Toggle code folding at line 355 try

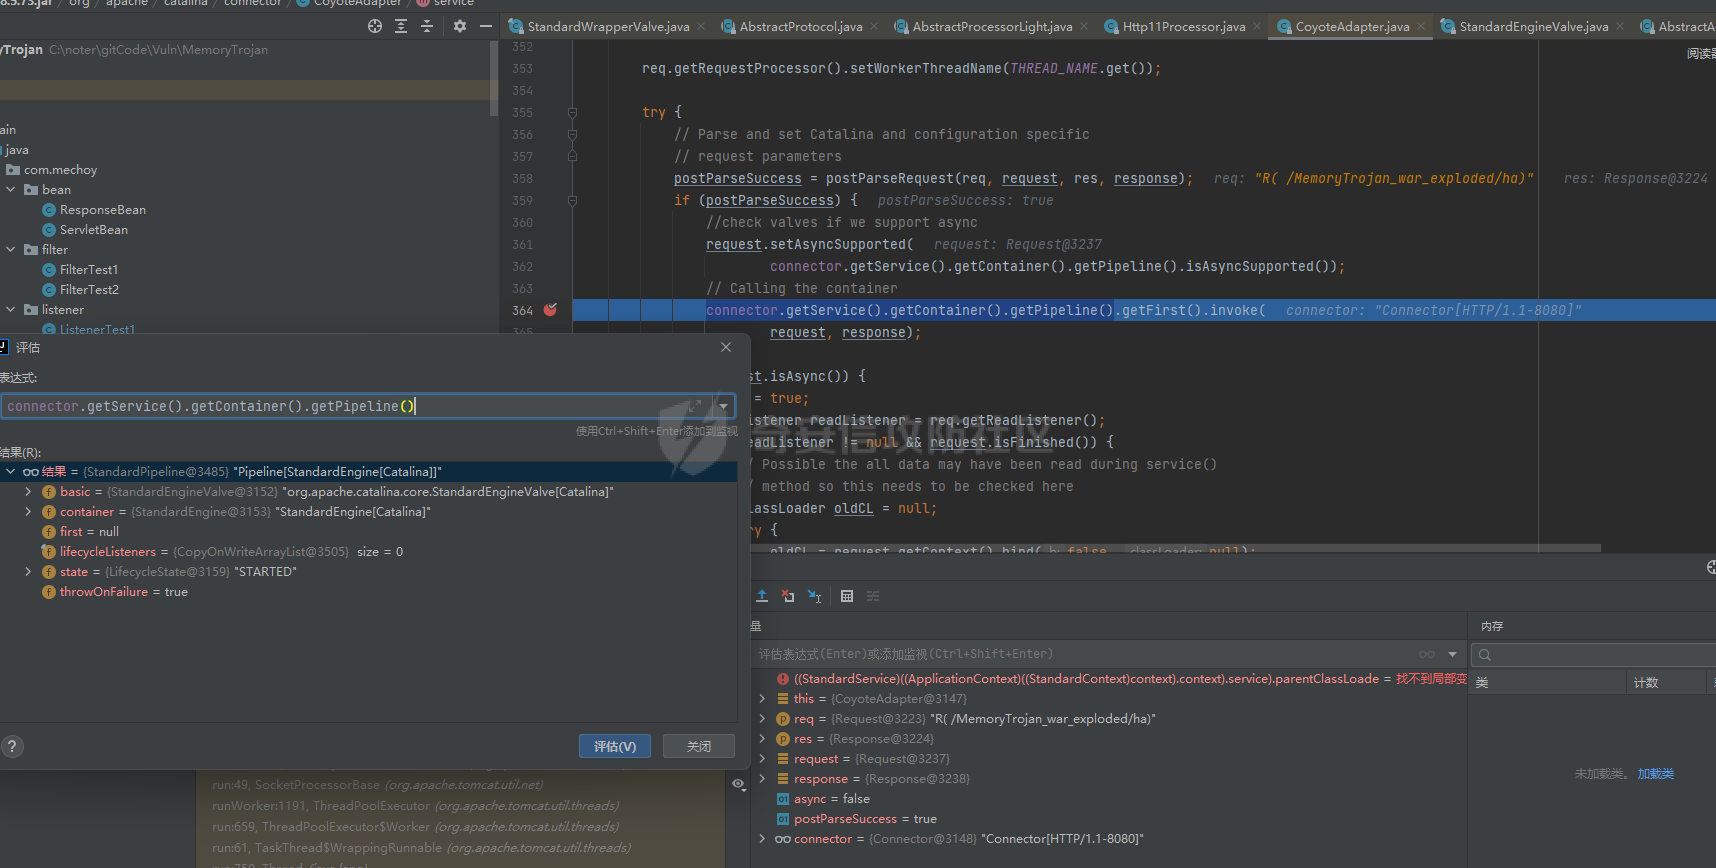[572, 112]
